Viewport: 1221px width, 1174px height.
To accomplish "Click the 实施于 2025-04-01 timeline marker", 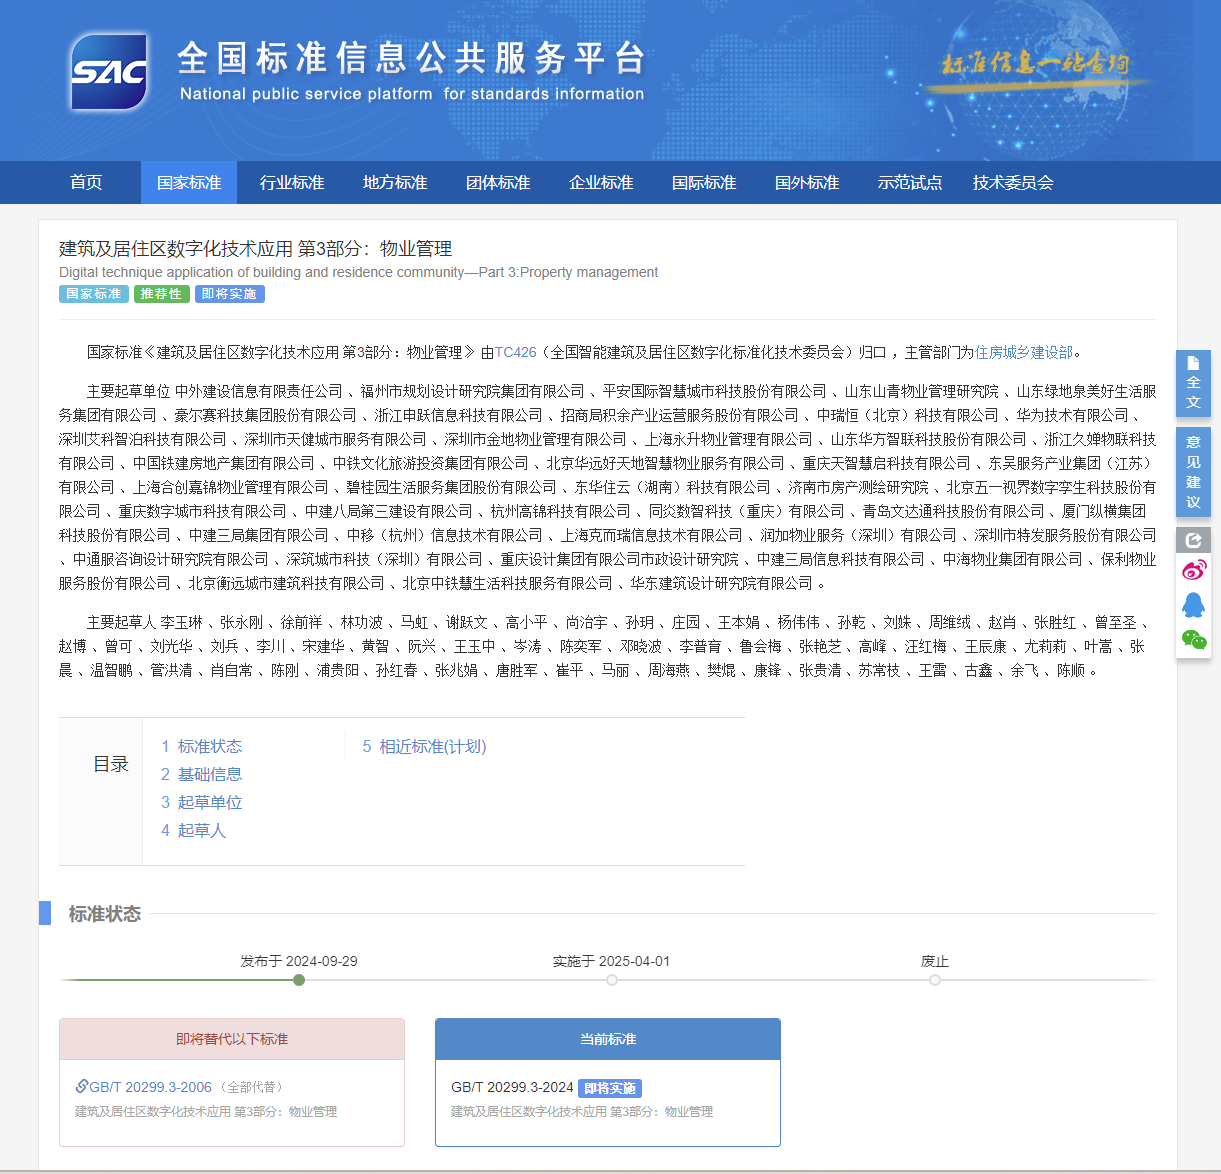I will [612, 980].
